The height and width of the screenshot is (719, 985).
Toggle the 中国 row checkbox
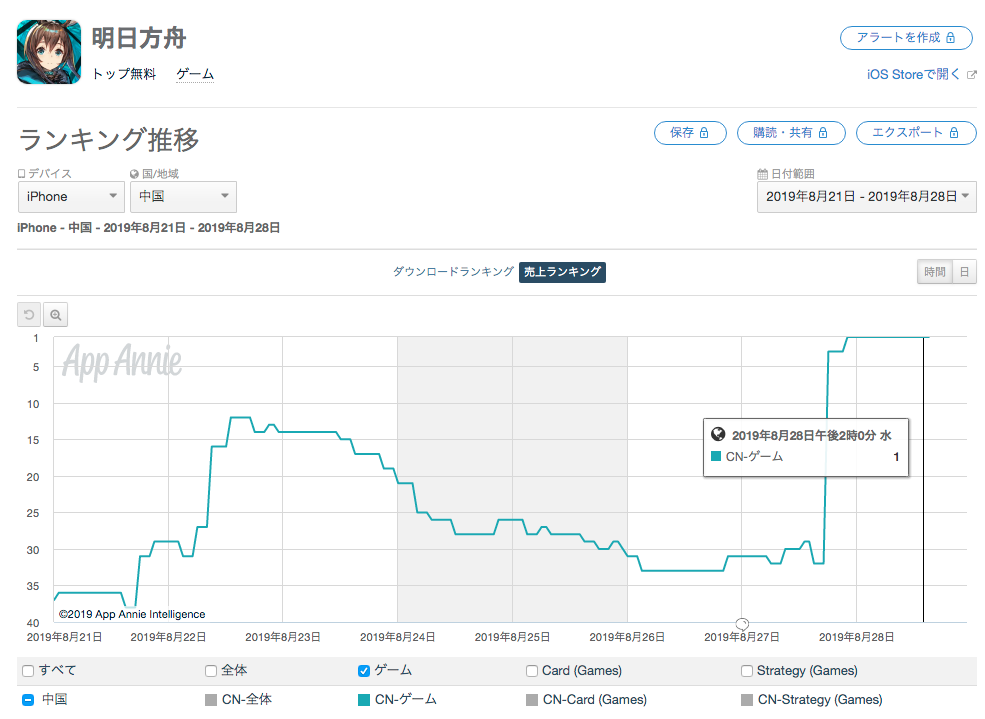28,700
